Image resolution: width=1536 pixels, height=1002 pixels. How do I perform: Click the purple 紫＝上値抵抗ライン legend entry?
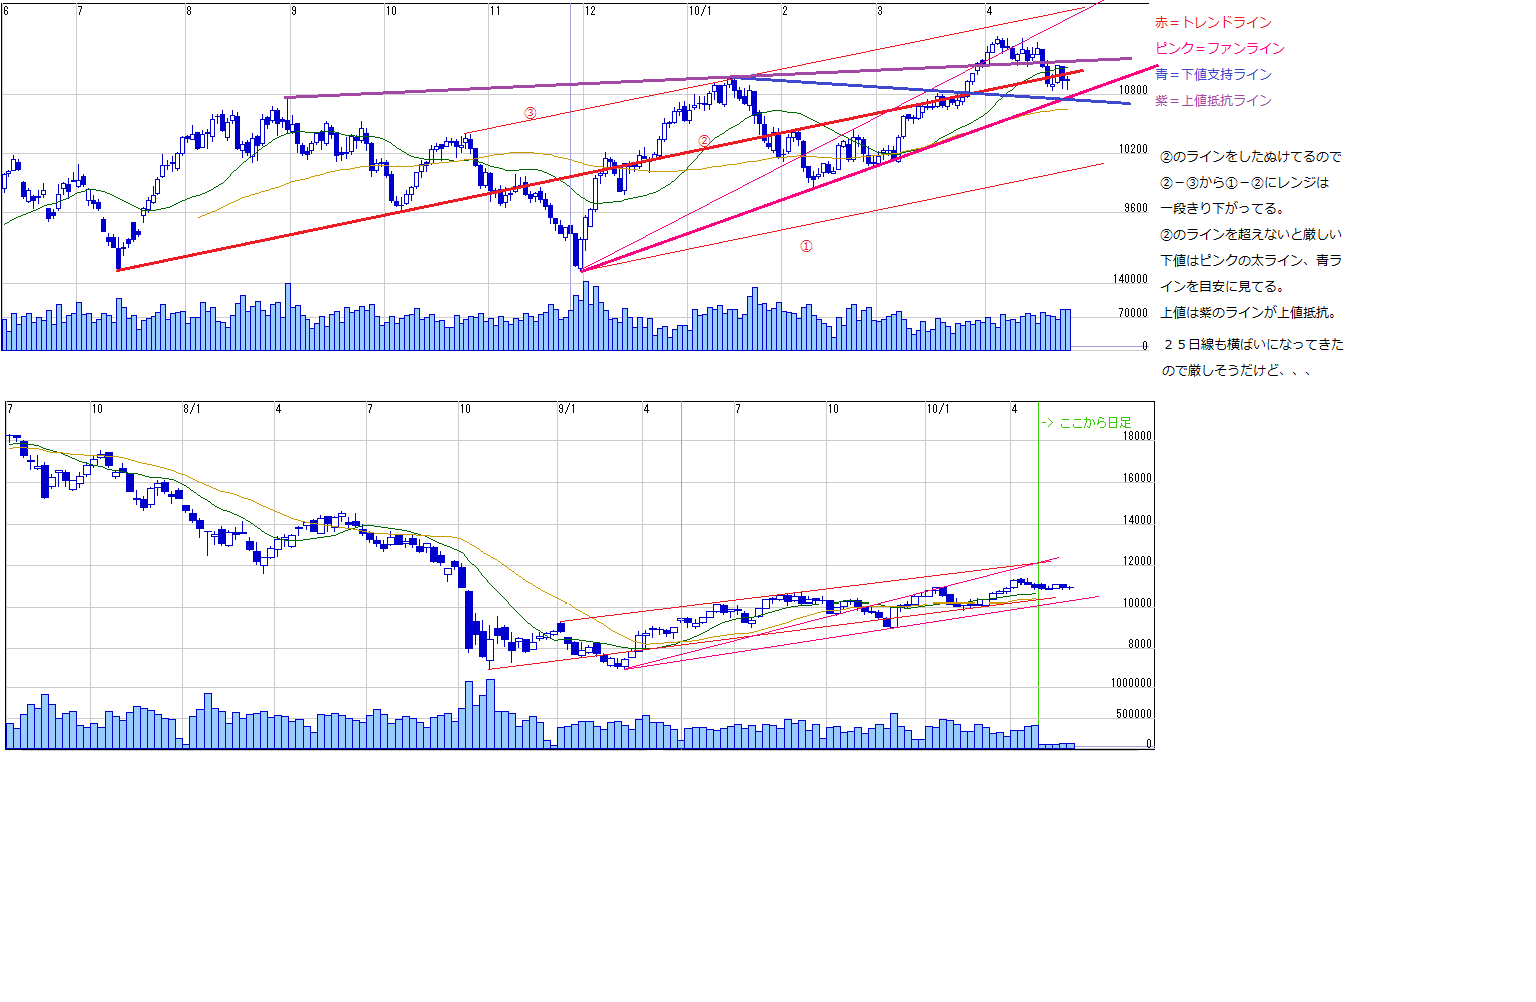click(x=1213, y=100)
